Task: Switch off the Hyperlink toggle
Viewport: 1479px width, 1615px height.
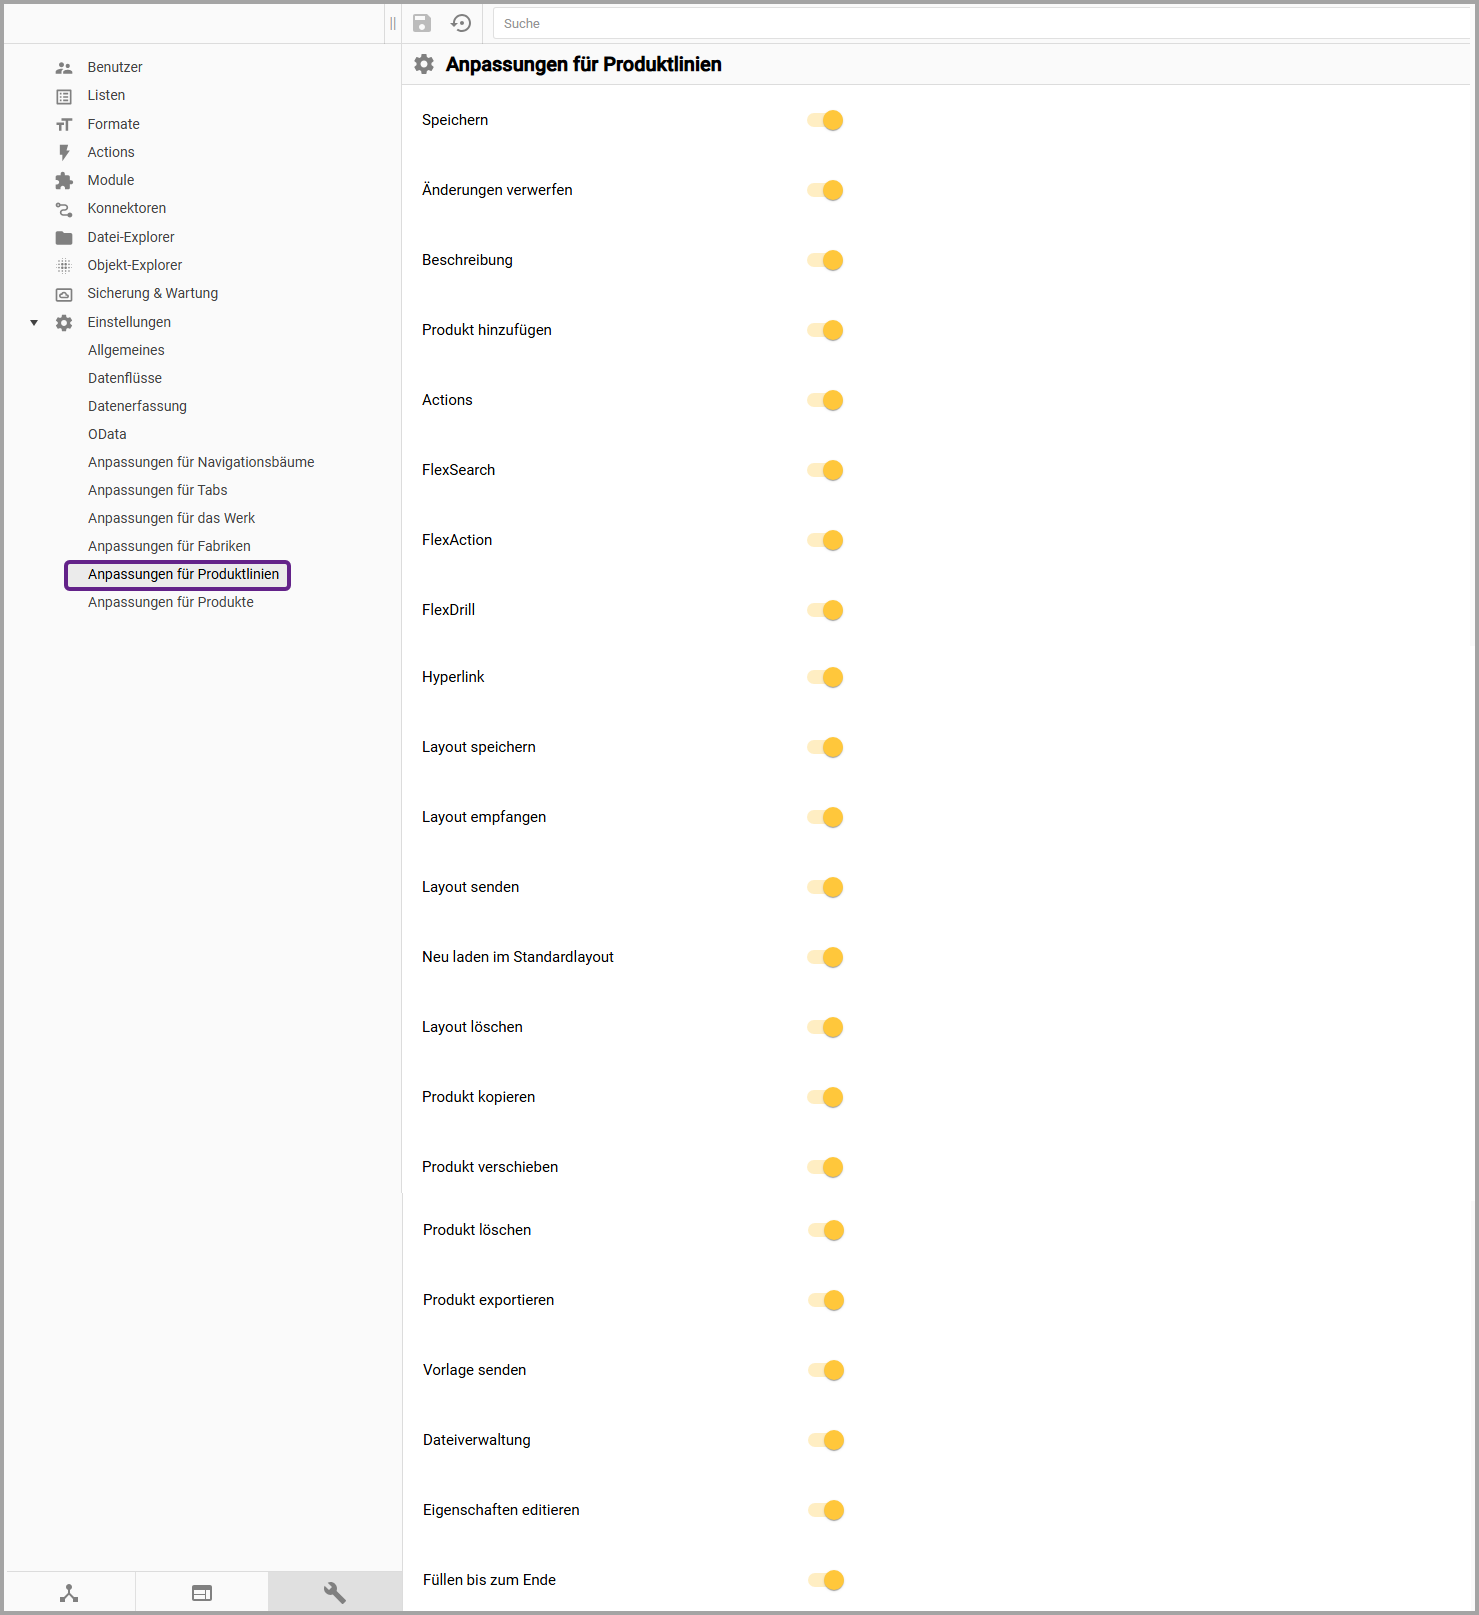Action: tap(826, 678)
